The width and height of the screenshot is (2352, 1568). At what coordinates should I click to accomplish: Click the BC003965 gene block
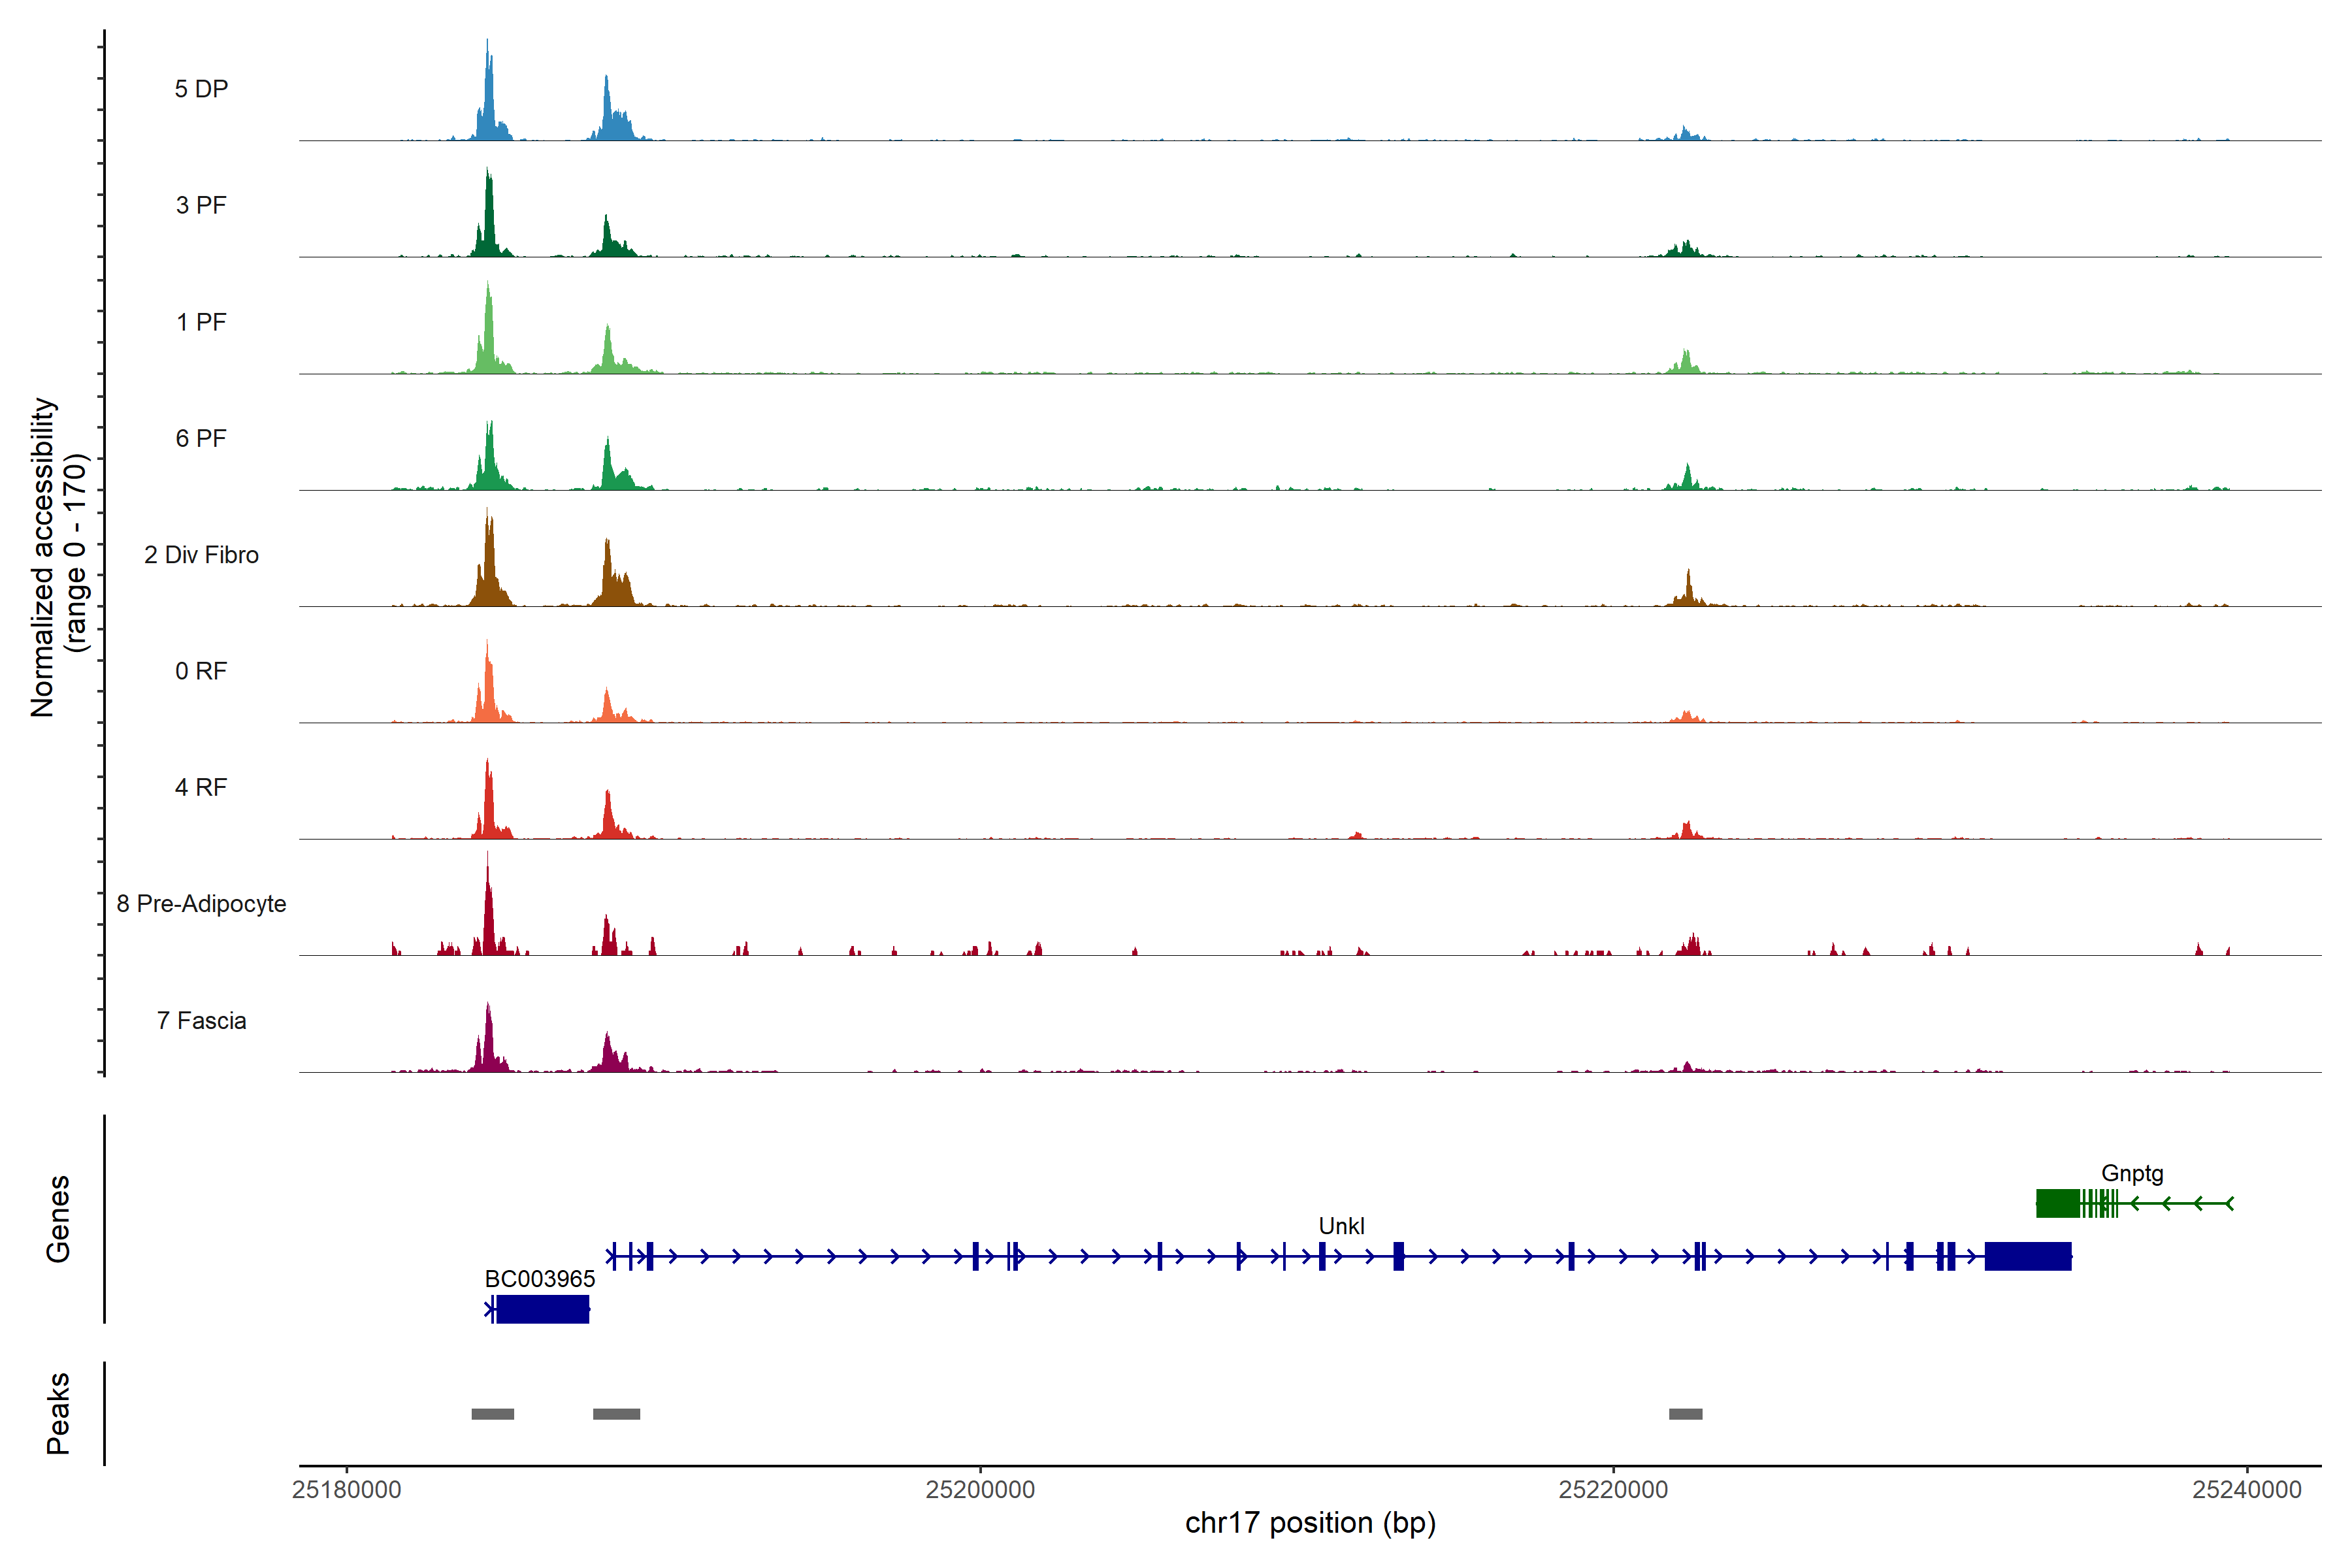(x=542, y=1309)
